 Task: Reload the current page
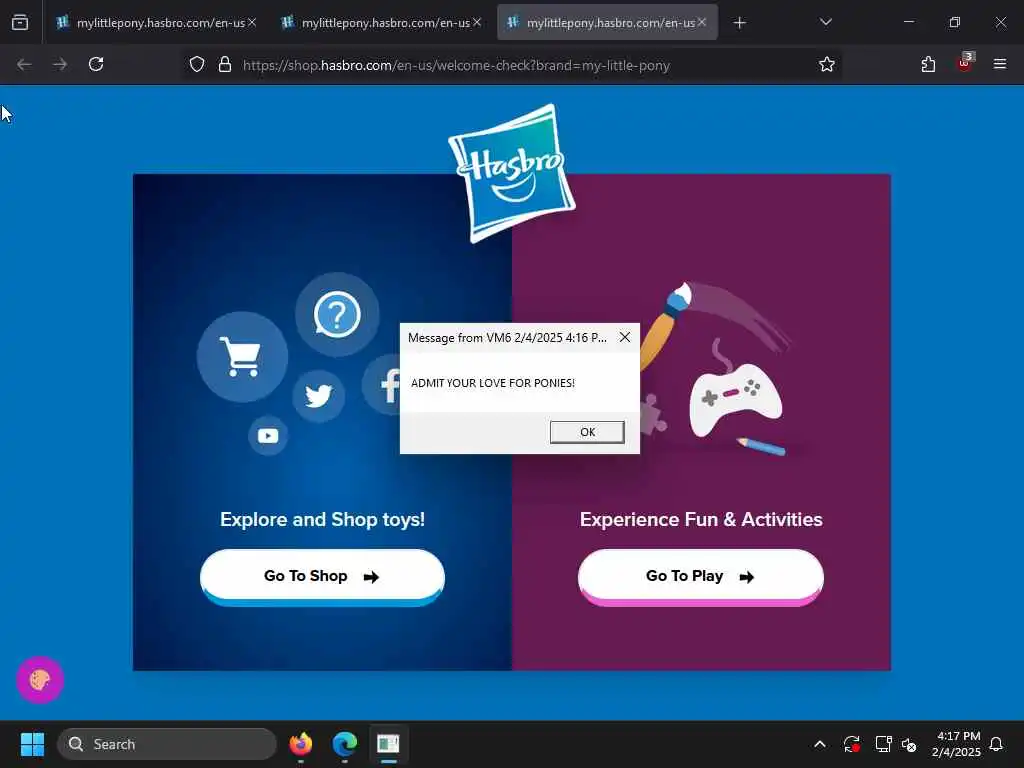coord(96,64)
